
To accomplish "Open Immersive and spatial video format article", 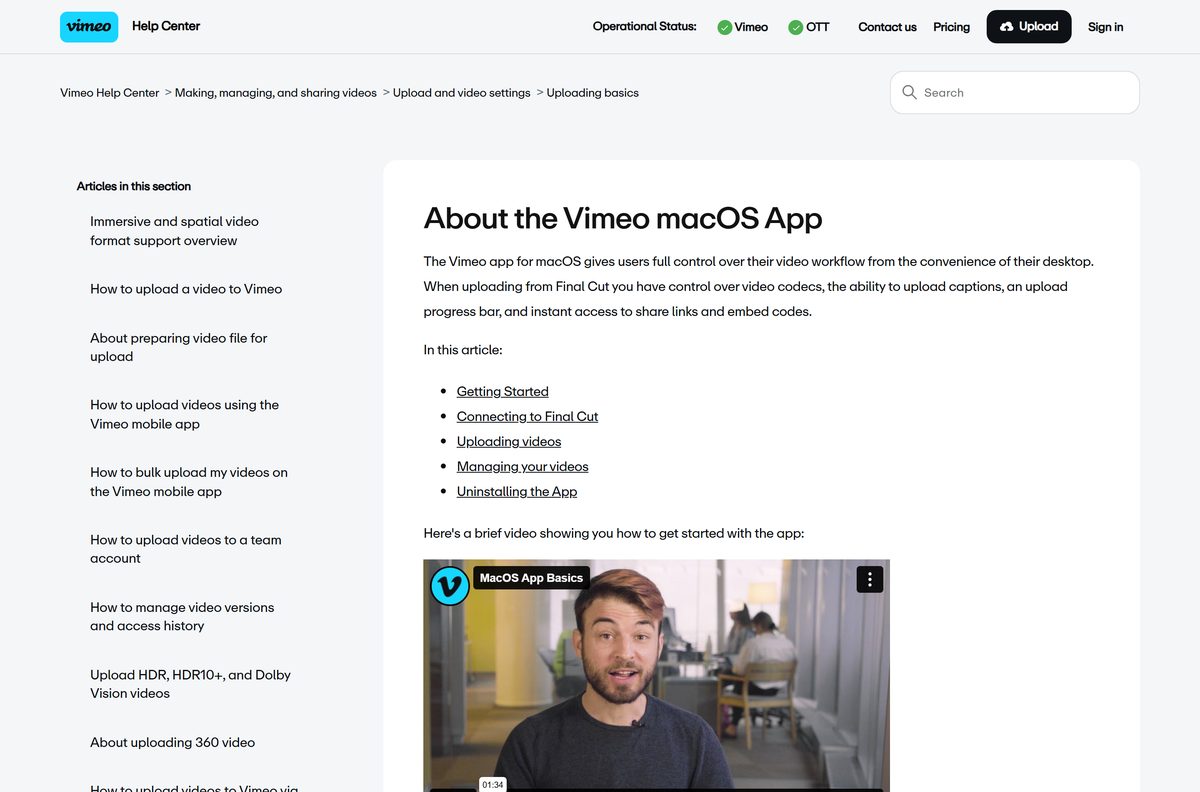I will tap(174, 231).
